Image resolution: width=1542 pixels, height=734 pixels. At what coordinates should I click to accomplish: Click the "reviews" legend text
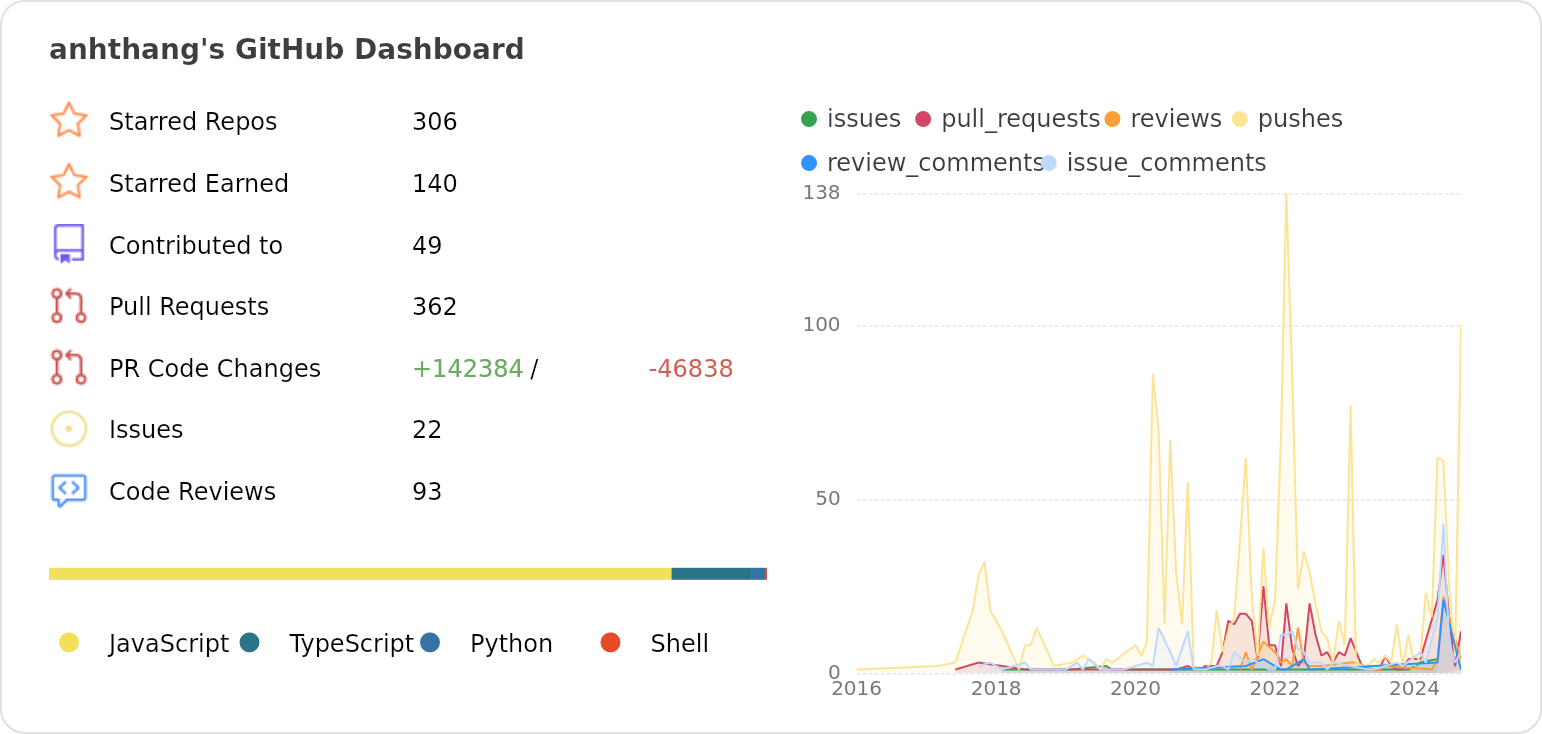pos(1176,119)
